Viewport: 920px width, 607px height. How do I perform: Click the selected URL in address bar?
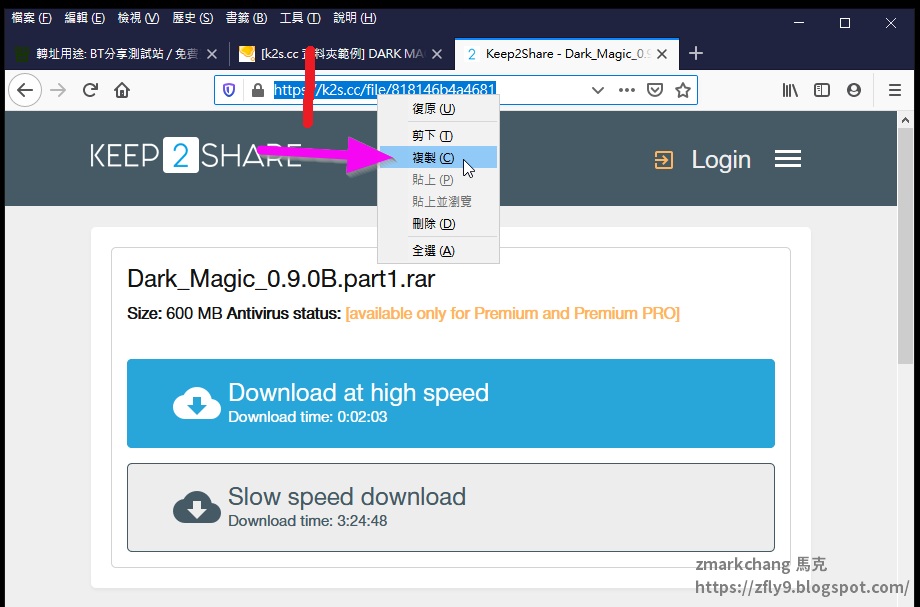click(x=385, y=90)
